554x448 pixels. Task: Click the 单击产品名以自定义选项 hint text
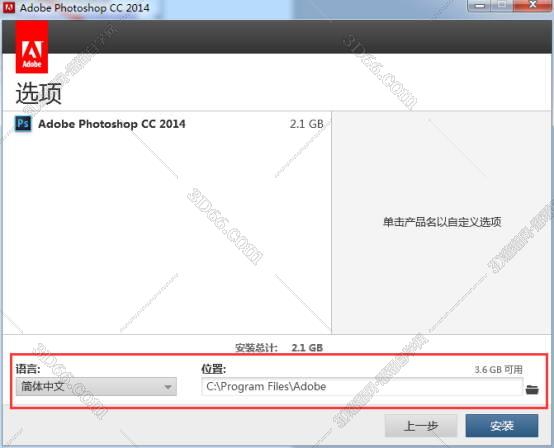442,222
